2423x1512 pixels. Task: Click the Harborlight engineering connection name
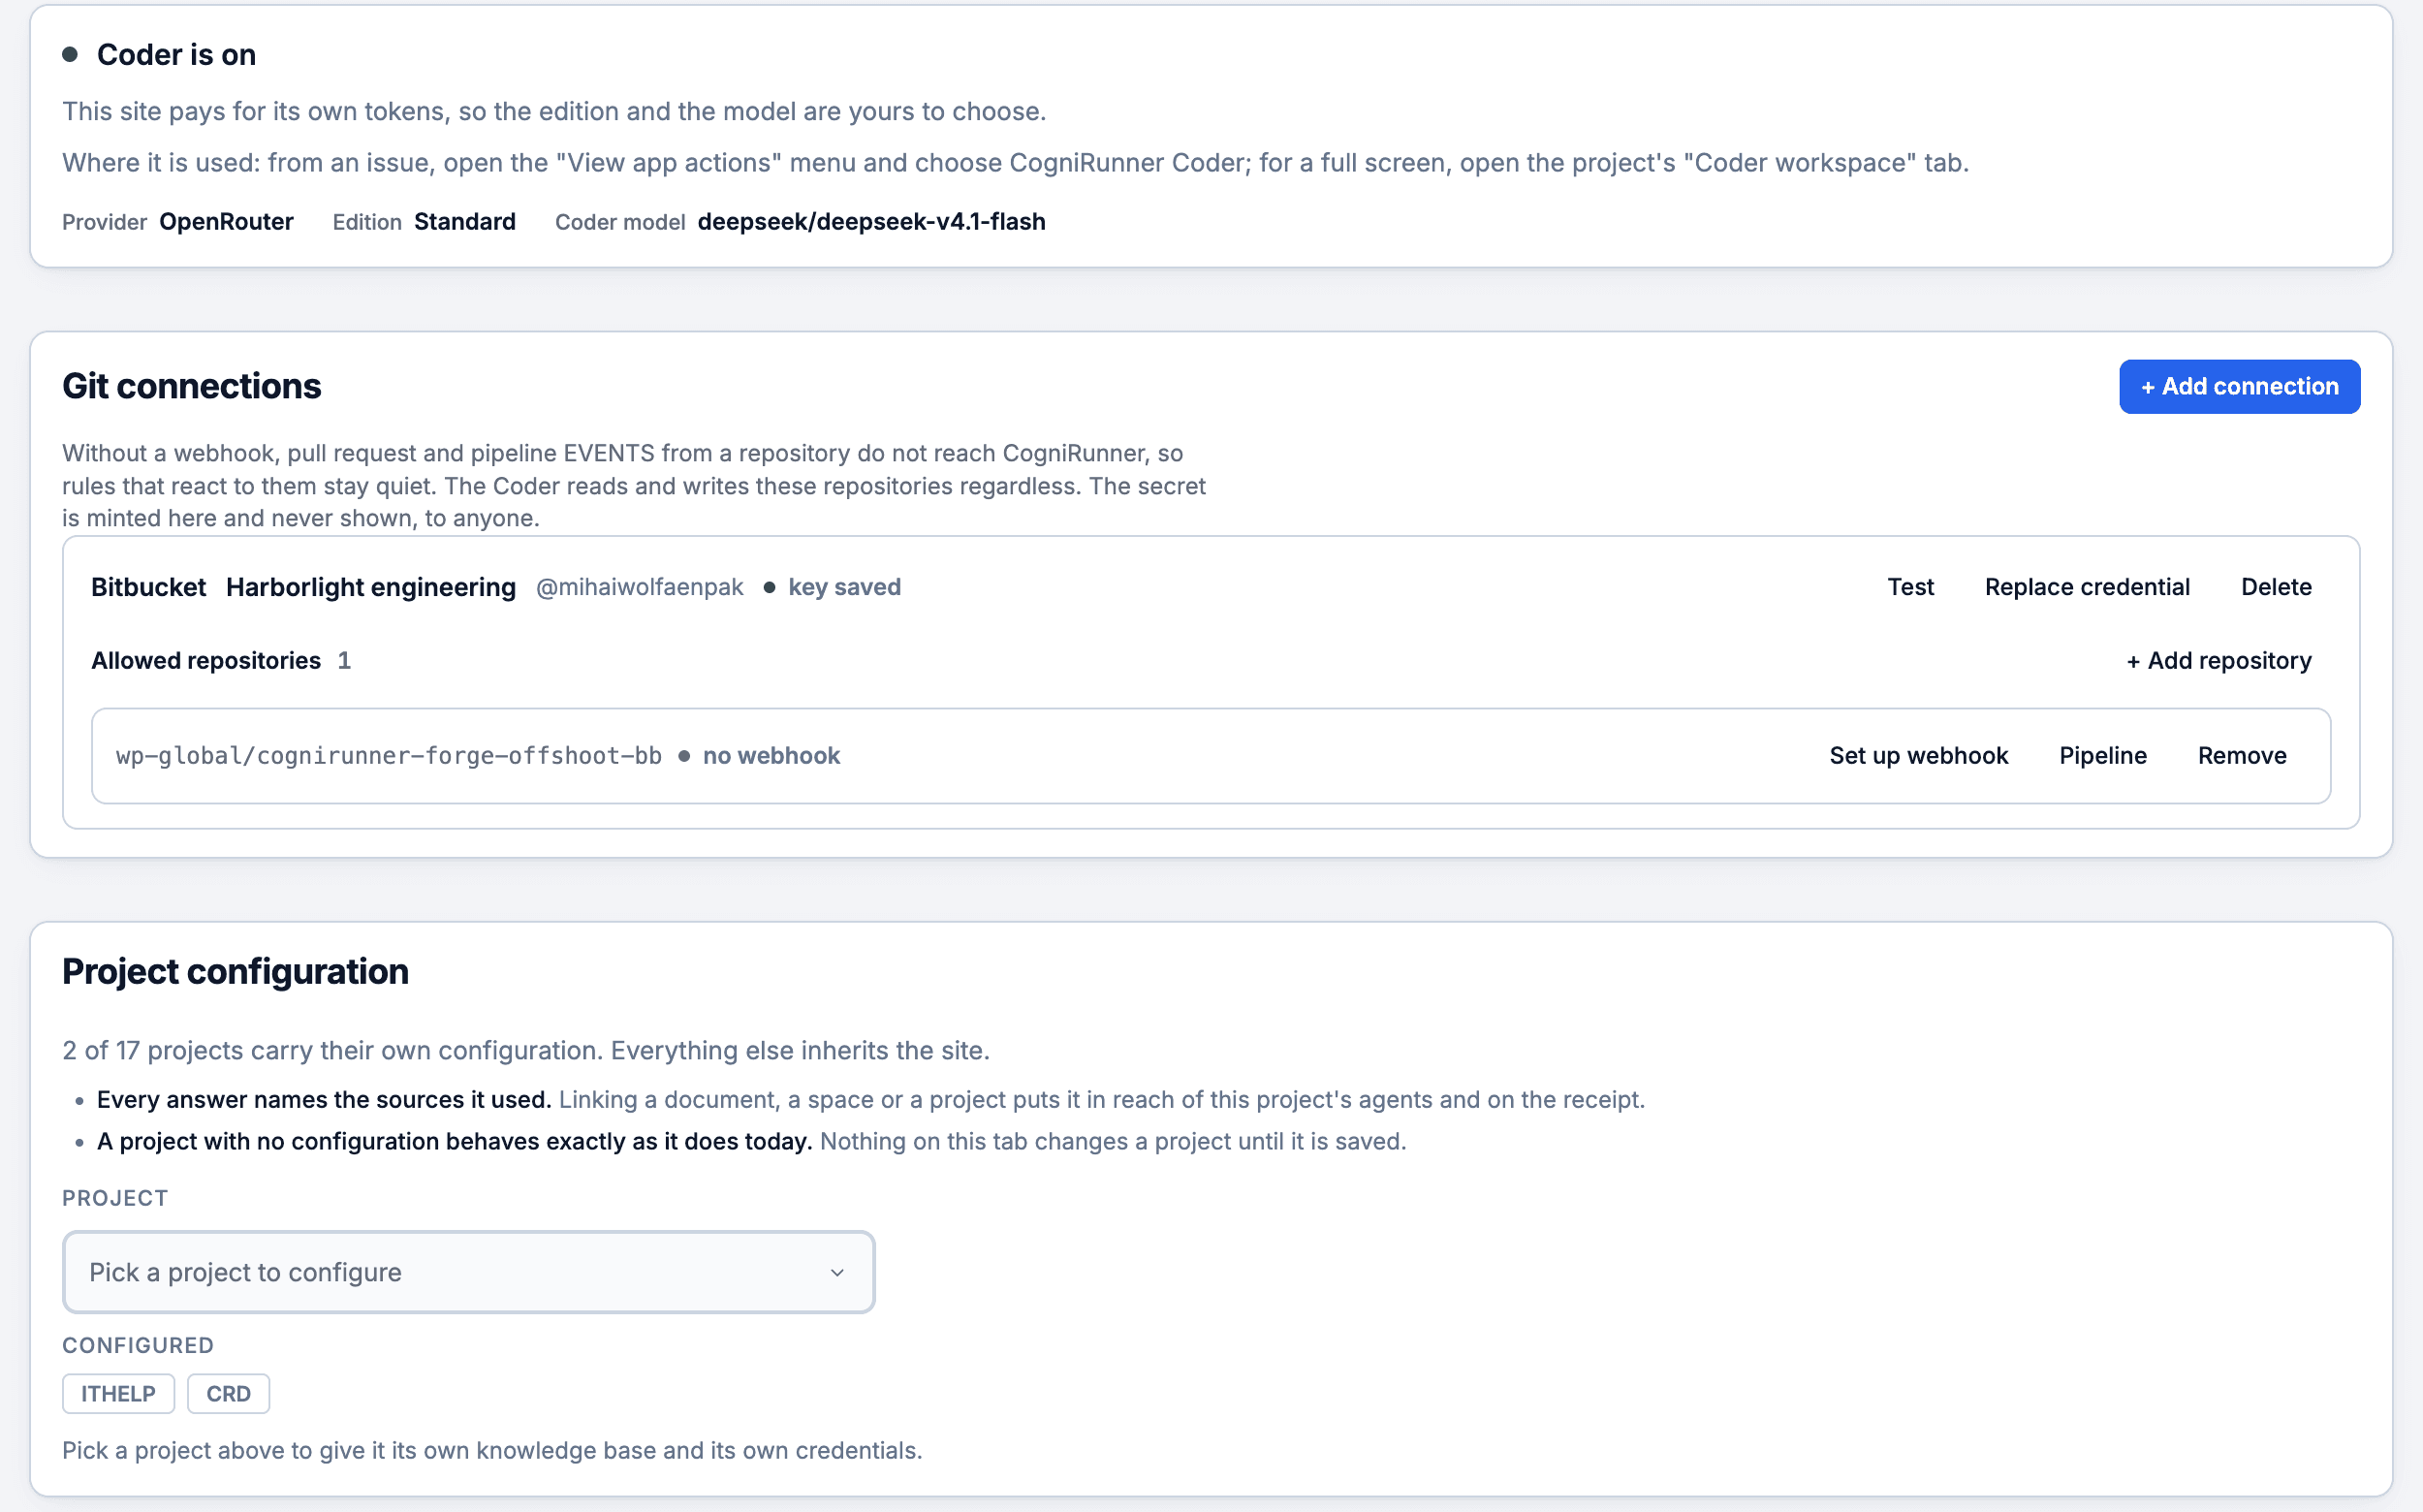[370, 587]
